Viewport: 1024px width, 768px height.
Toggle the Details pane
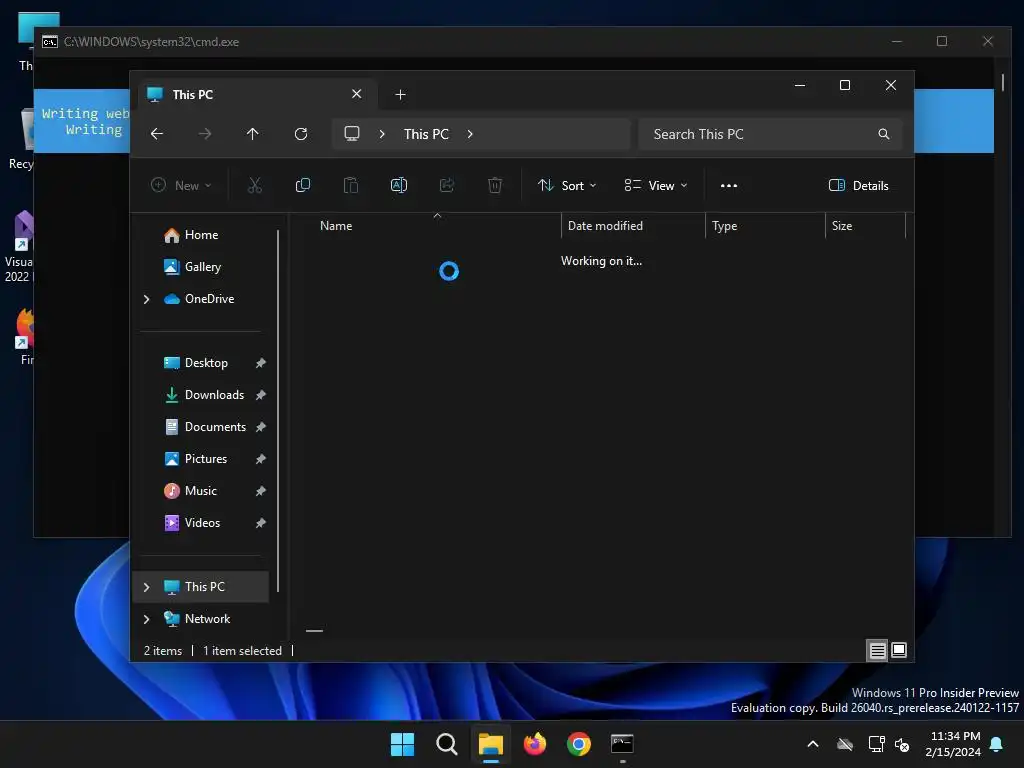pyautogui.click(x=858, y=185)
